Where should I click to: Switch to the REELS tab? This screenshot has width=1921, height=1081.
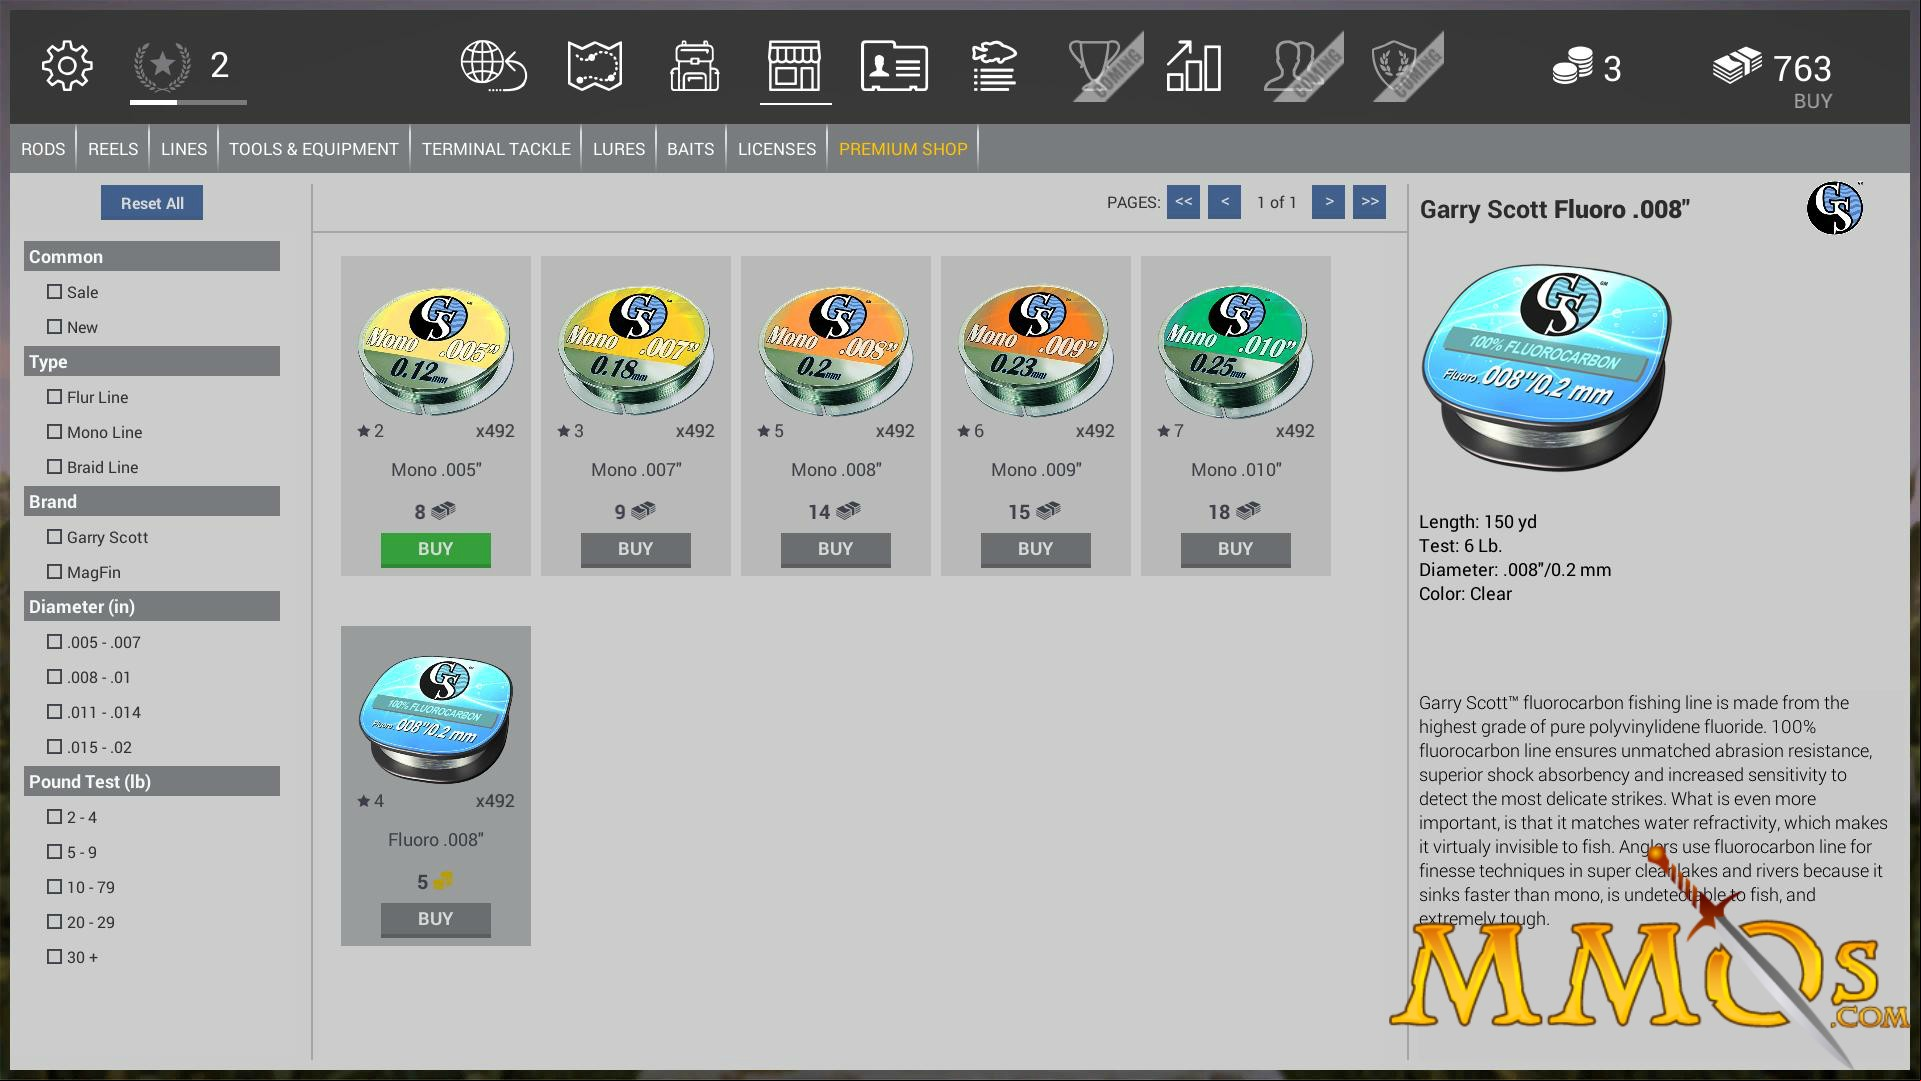click(113, 149)
